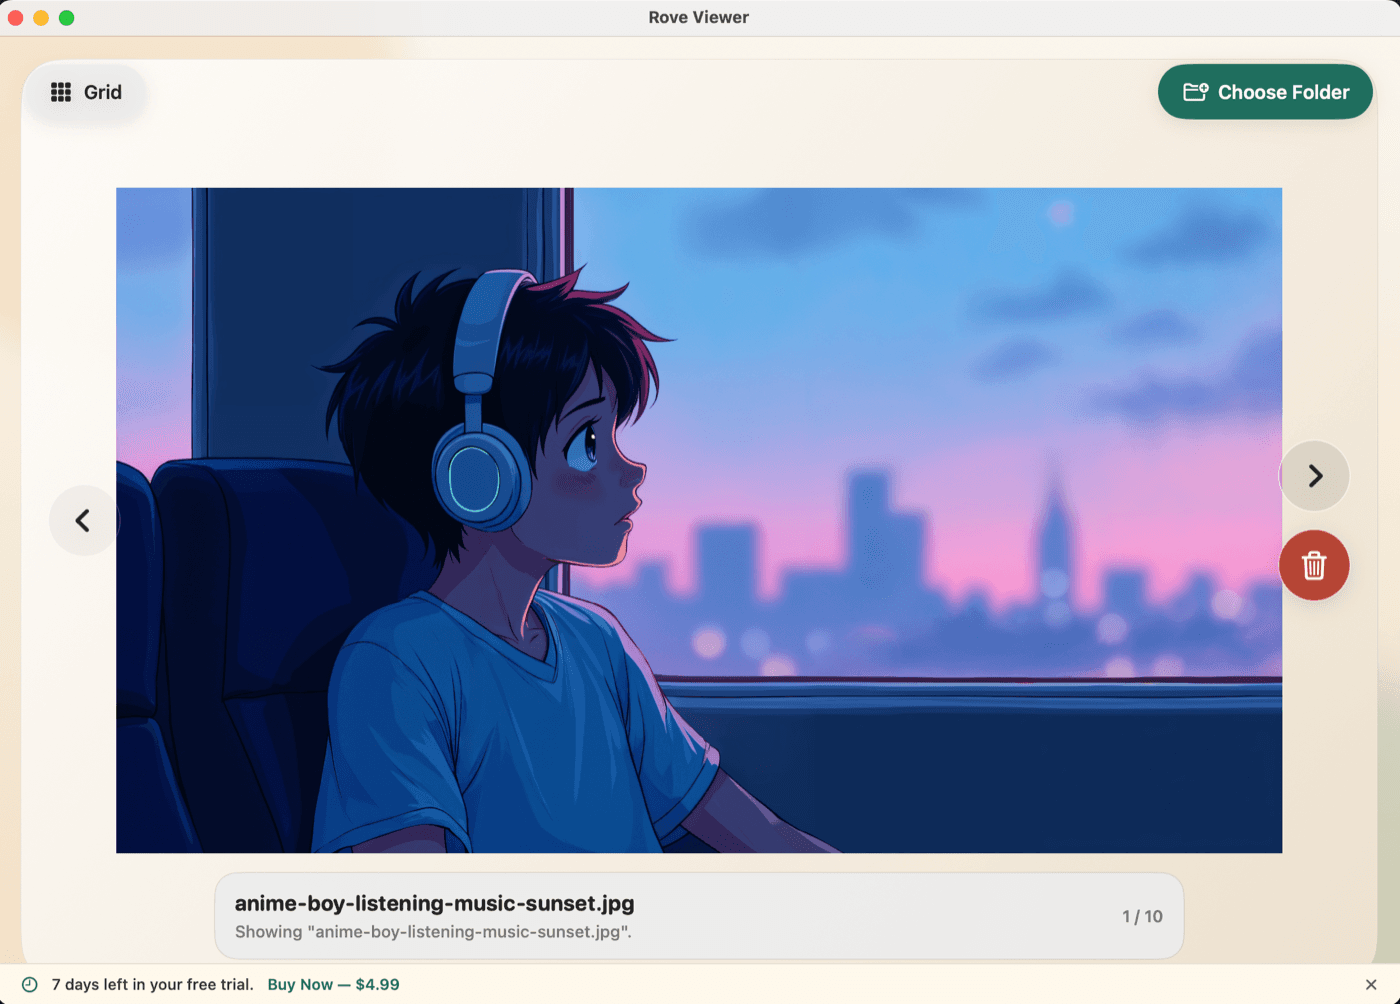Click the Rove Viewer window title
The height and width of the screenshot is (1004, 1400).
699,17
